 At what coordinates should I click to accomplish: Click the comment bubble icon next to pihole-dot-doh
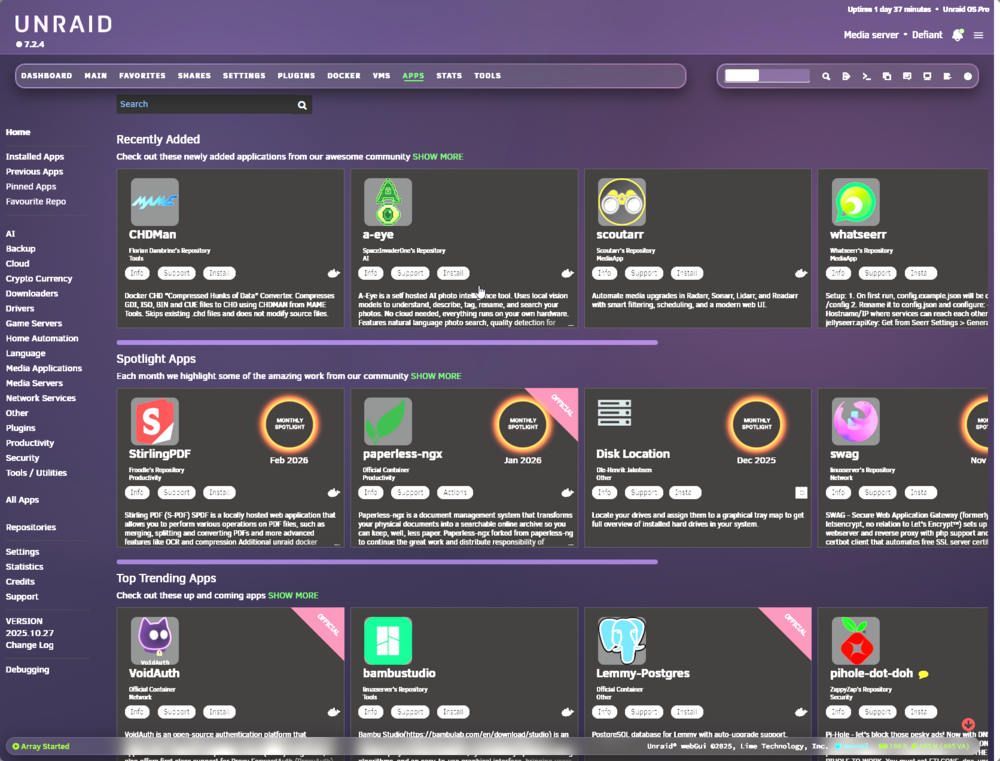point(923,674)
